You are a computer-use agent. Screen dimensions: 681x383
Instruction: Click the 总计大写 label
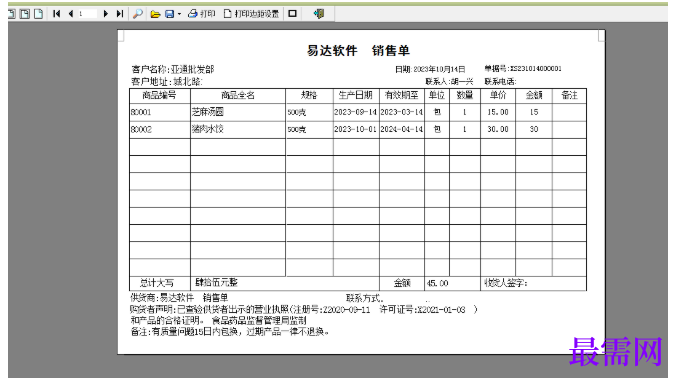point(157,283)
